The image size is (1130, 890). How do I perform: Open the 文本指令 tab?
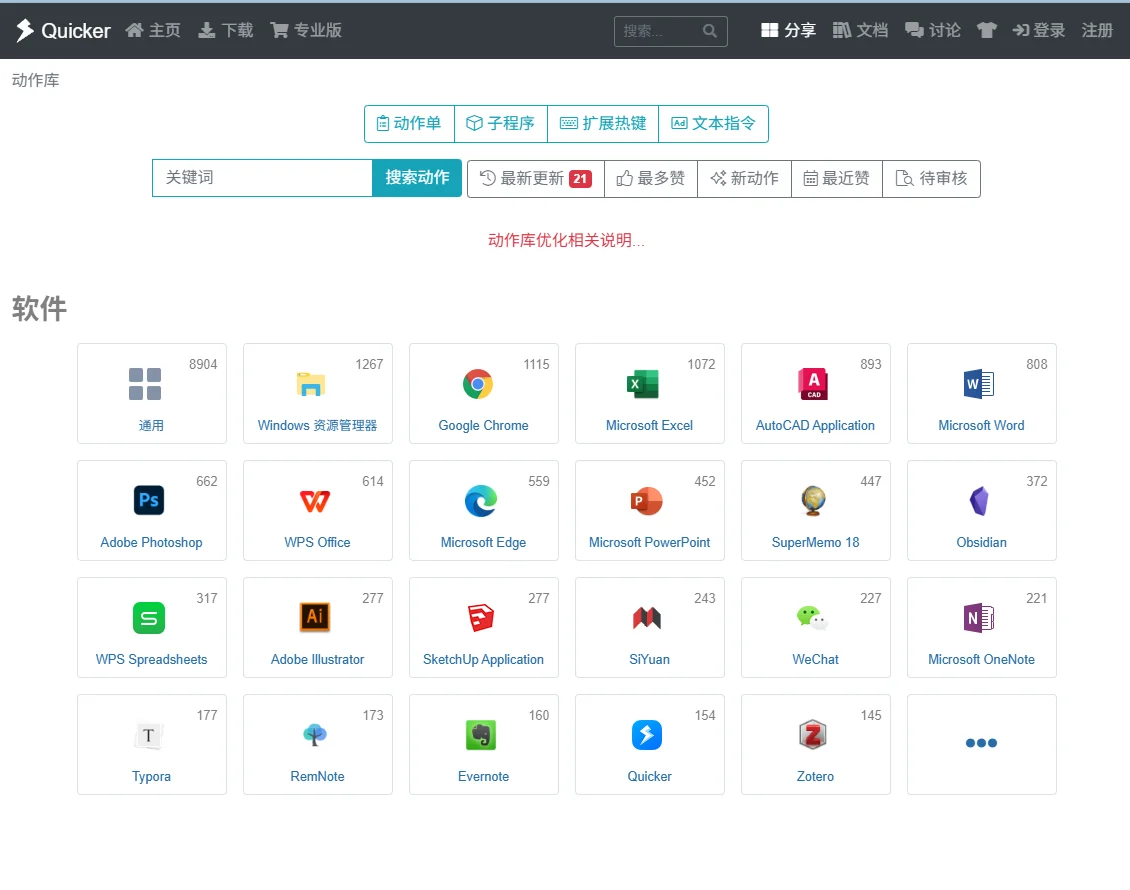tap(713, 123)
